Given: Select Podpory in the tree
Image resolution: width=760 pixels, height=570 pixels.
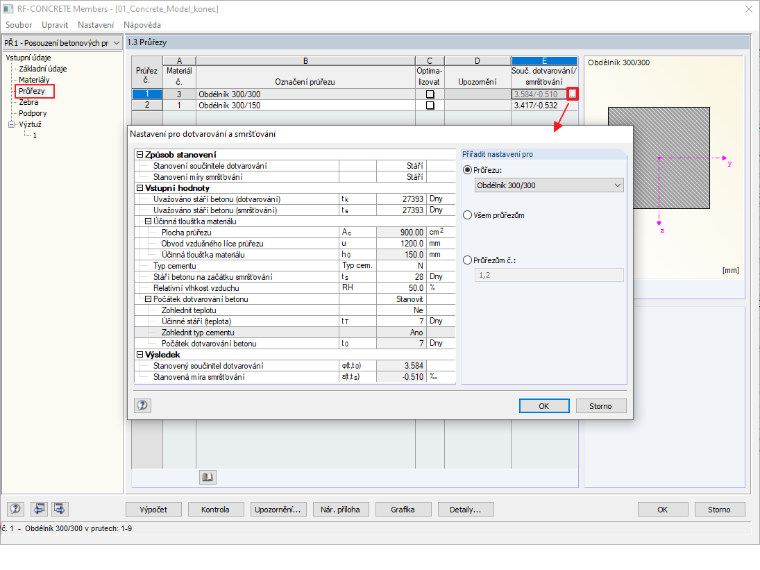Looking at the screenshot, I should pyautogui.click(x=32, y=113).
